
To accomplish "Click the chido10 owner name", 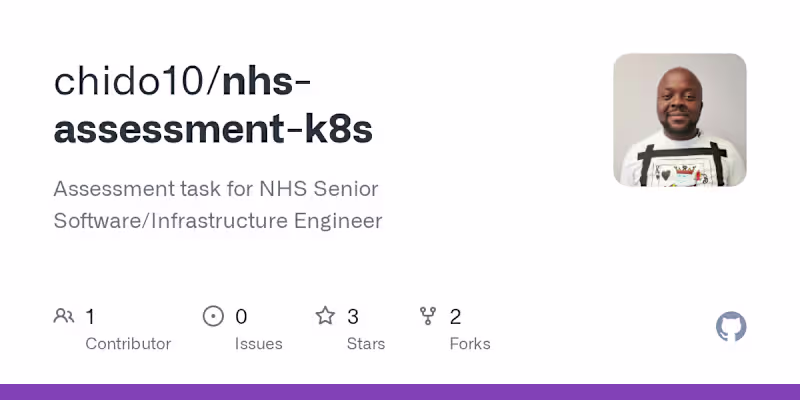I will coord(129,82).
